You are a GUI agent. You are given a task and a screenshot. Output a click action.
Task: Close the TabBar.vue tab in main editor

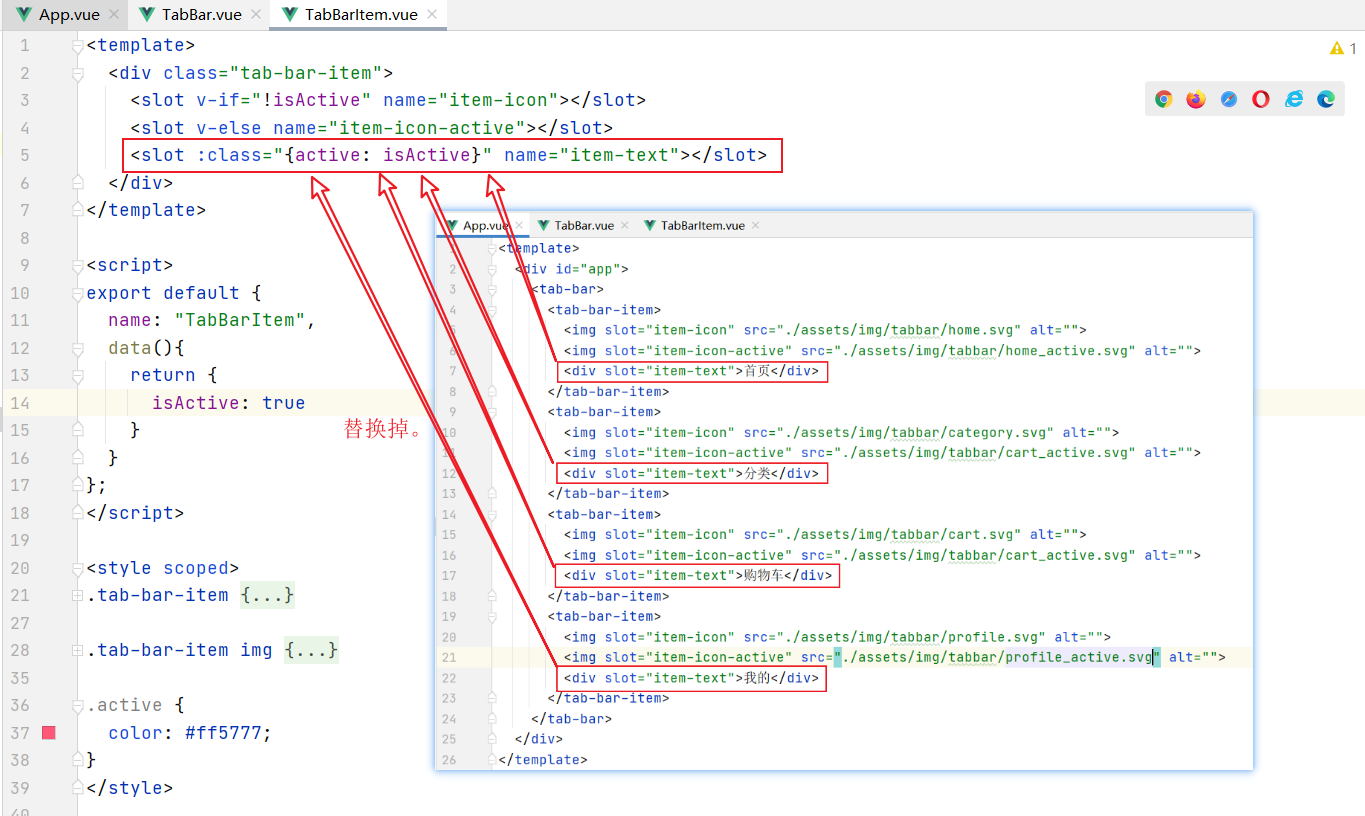pyautogui.click(x=255, y=15)
